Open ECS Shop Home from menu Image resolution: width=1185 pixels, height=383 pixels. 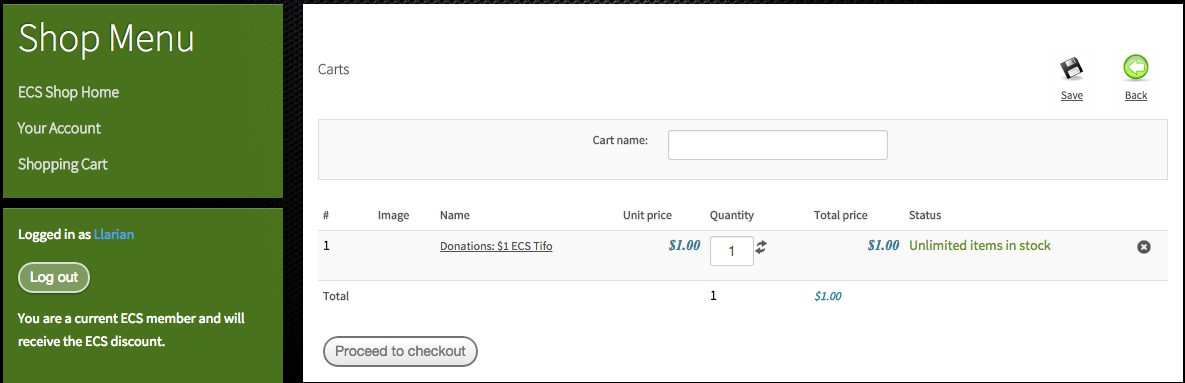69,92
